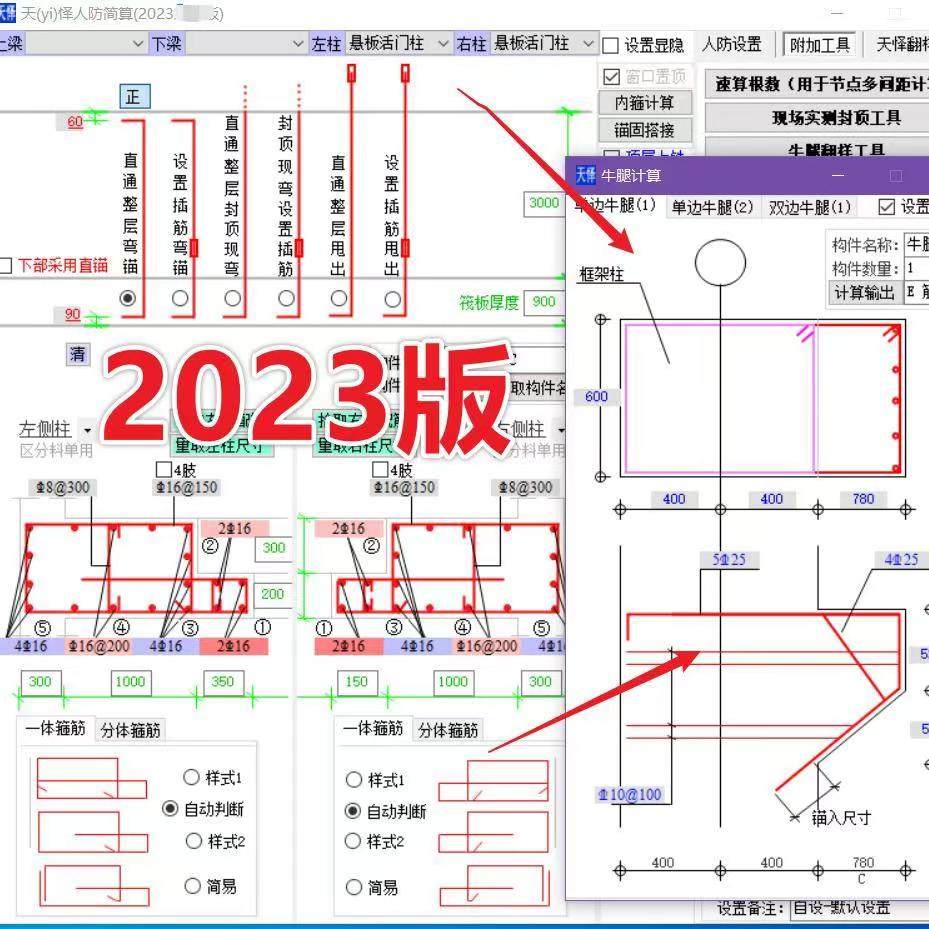Select the 设置插筋甩出 radio button
Viewport: 929px width, 929px height.
point(392,299)
